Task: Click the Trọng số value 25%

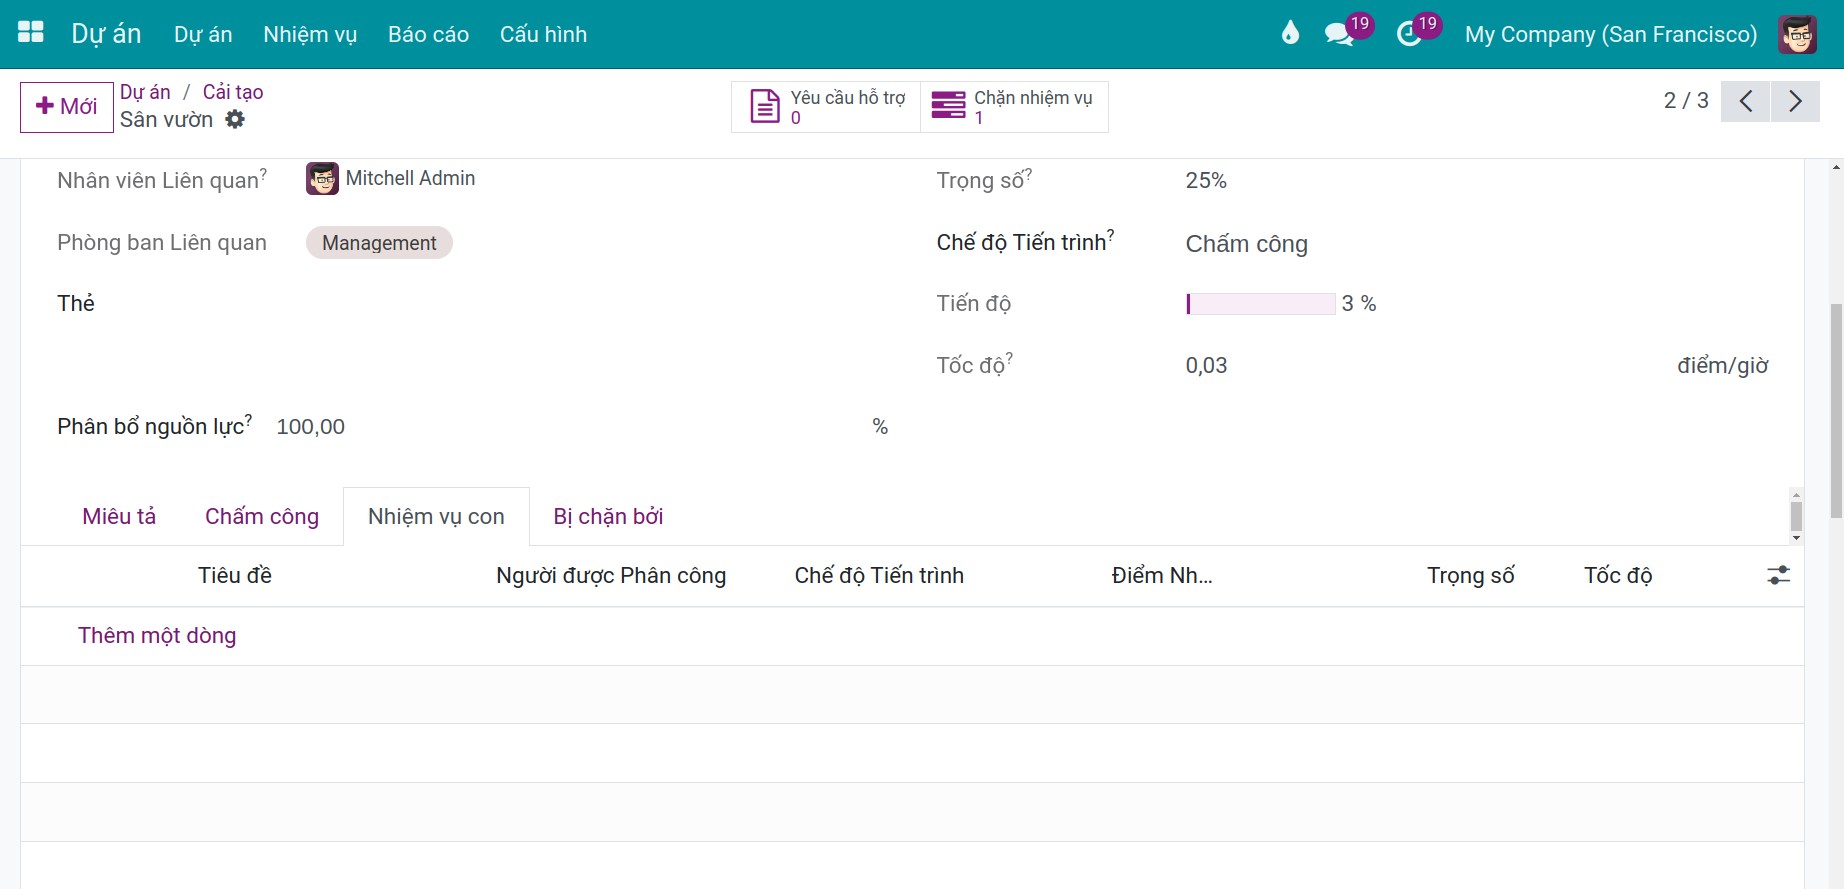Action: (1206, 181)
